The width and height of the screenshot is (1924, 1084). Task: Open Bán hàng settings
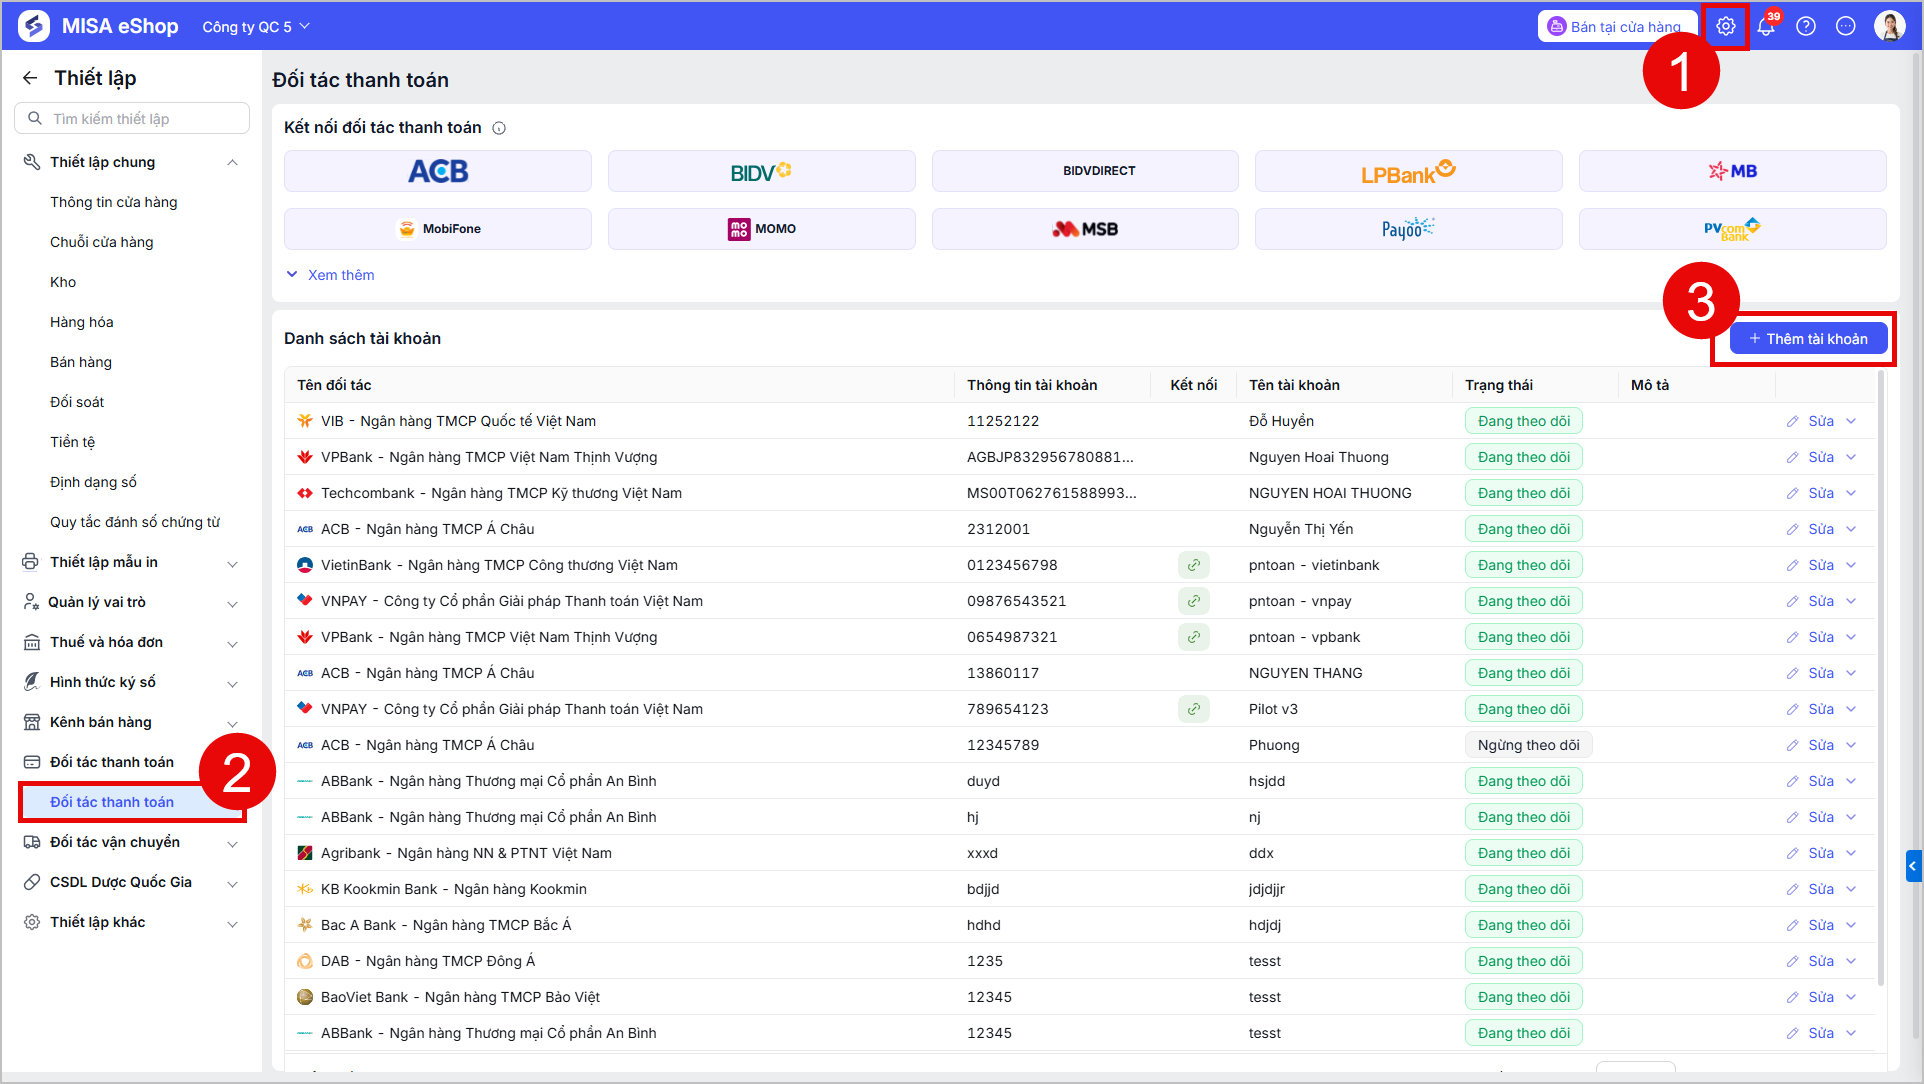tap(81, 362)
